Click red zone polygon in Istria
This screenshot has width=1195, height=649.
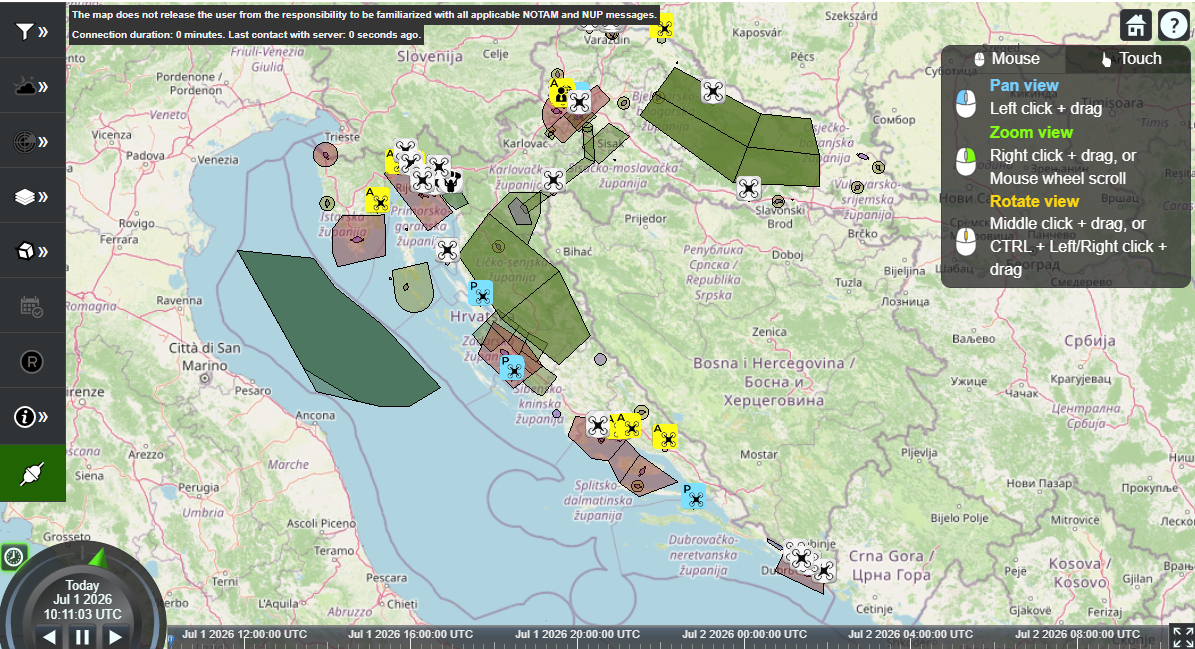[358, 240]
